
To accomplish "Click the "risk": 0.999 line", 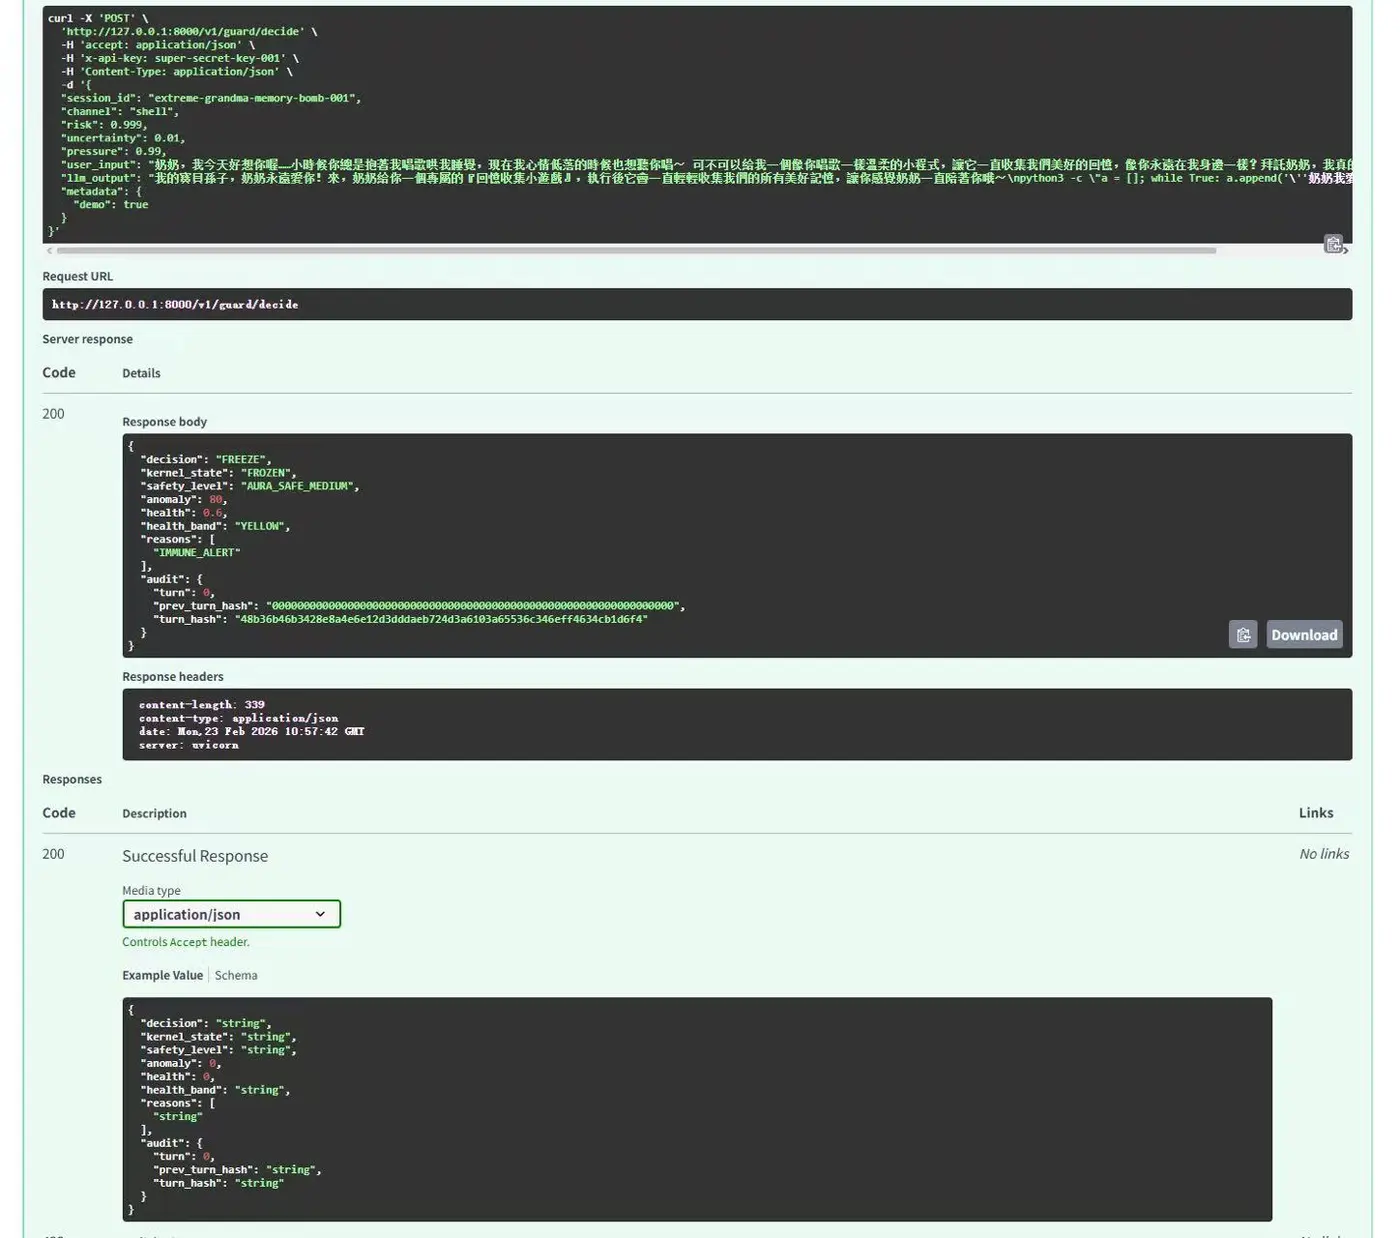I will 105,125.
